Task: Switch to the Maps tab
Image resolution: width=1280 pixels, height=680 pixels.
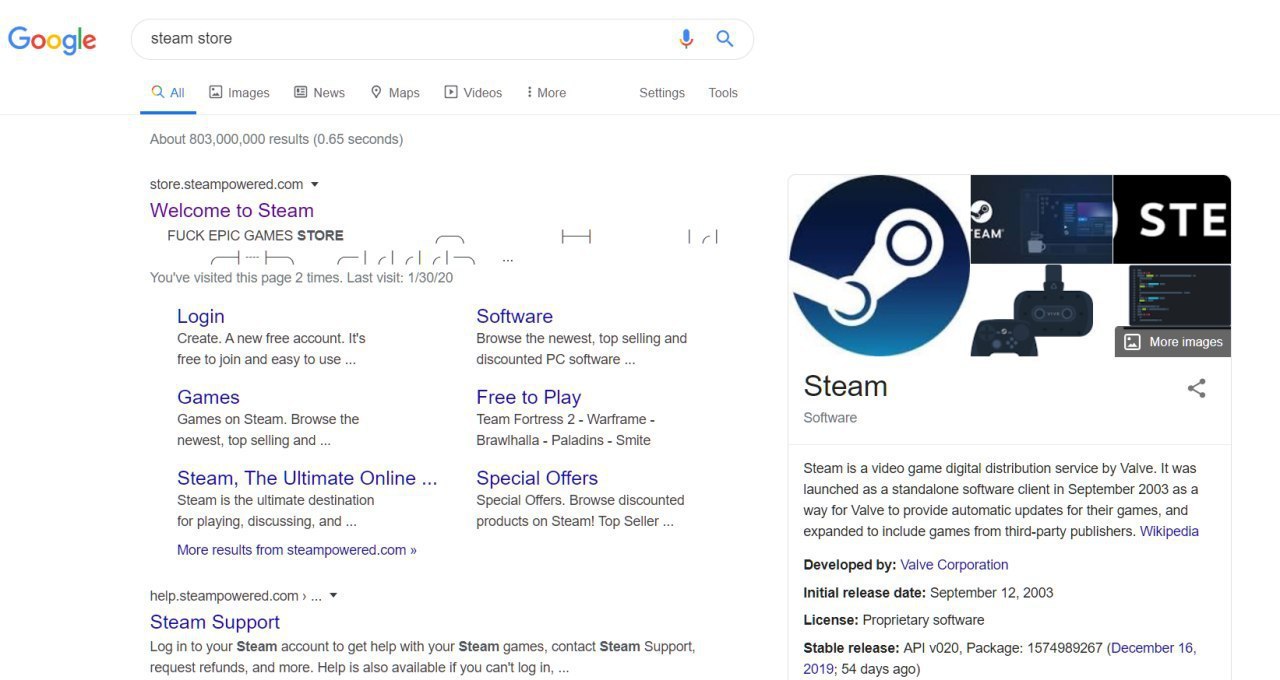Action: pyautogui.click(x=395, y=92)
